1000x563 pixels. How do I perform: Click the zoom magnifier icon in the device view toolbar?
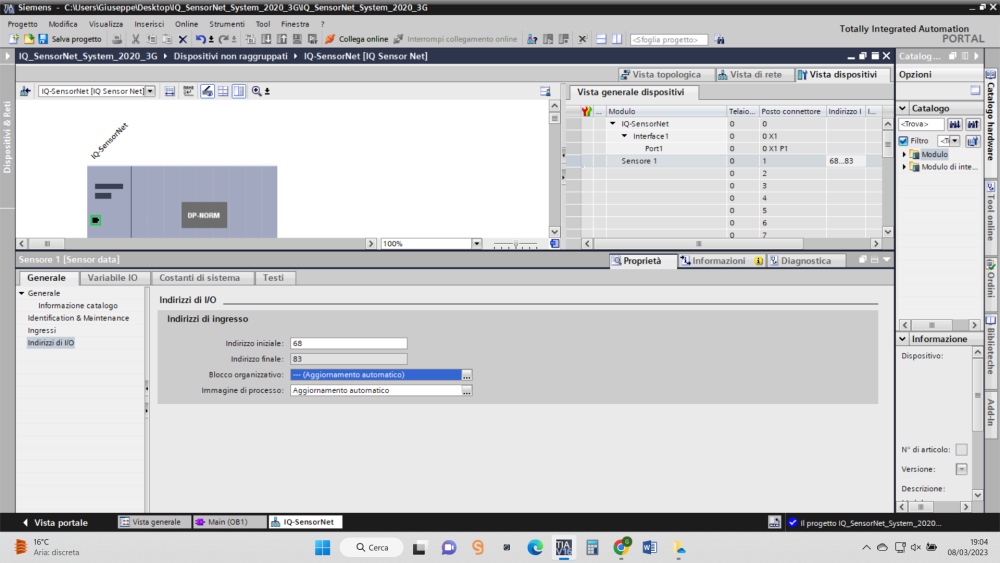tap(257, 91)
